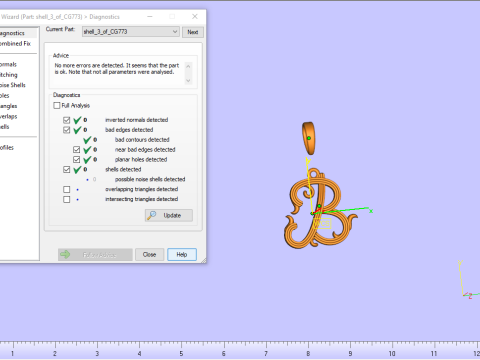This screenshot has height=360, width=480.
Task: Enable intersecting triangles detected checkbox
Action: point(67,199)
